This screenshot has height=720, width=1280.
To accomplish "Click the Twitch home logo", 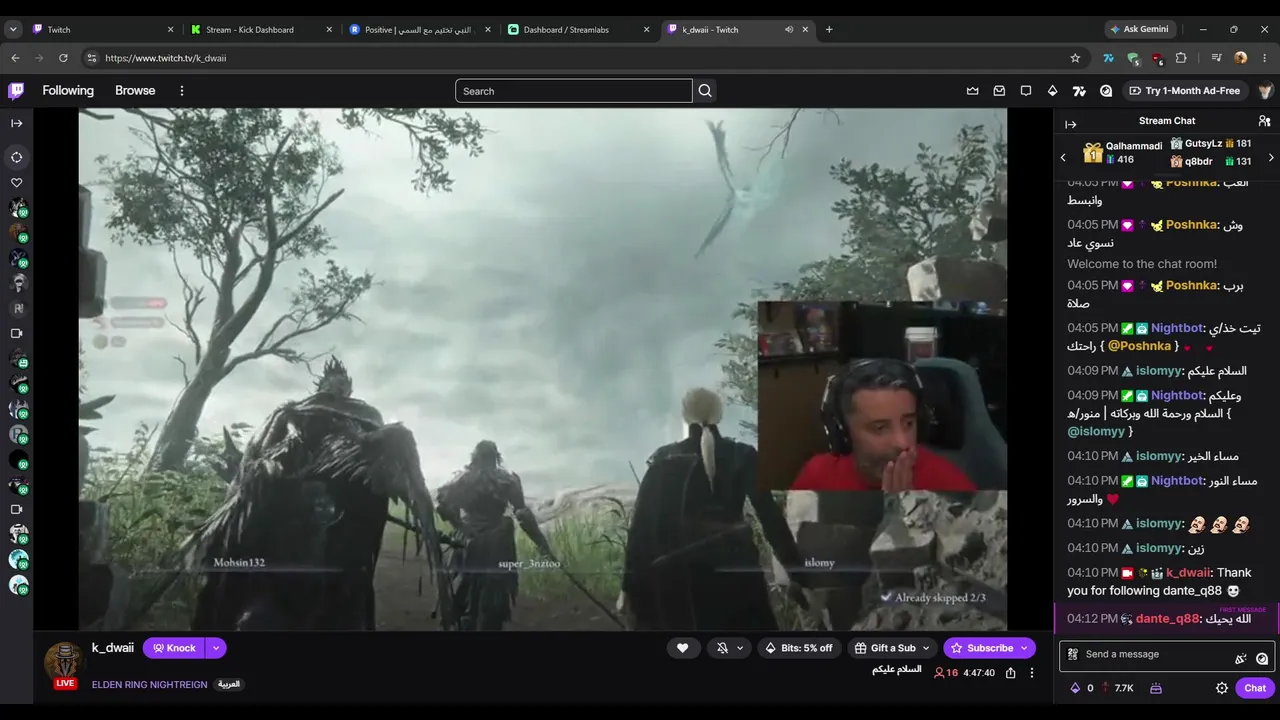I will (x=16, y=91).
